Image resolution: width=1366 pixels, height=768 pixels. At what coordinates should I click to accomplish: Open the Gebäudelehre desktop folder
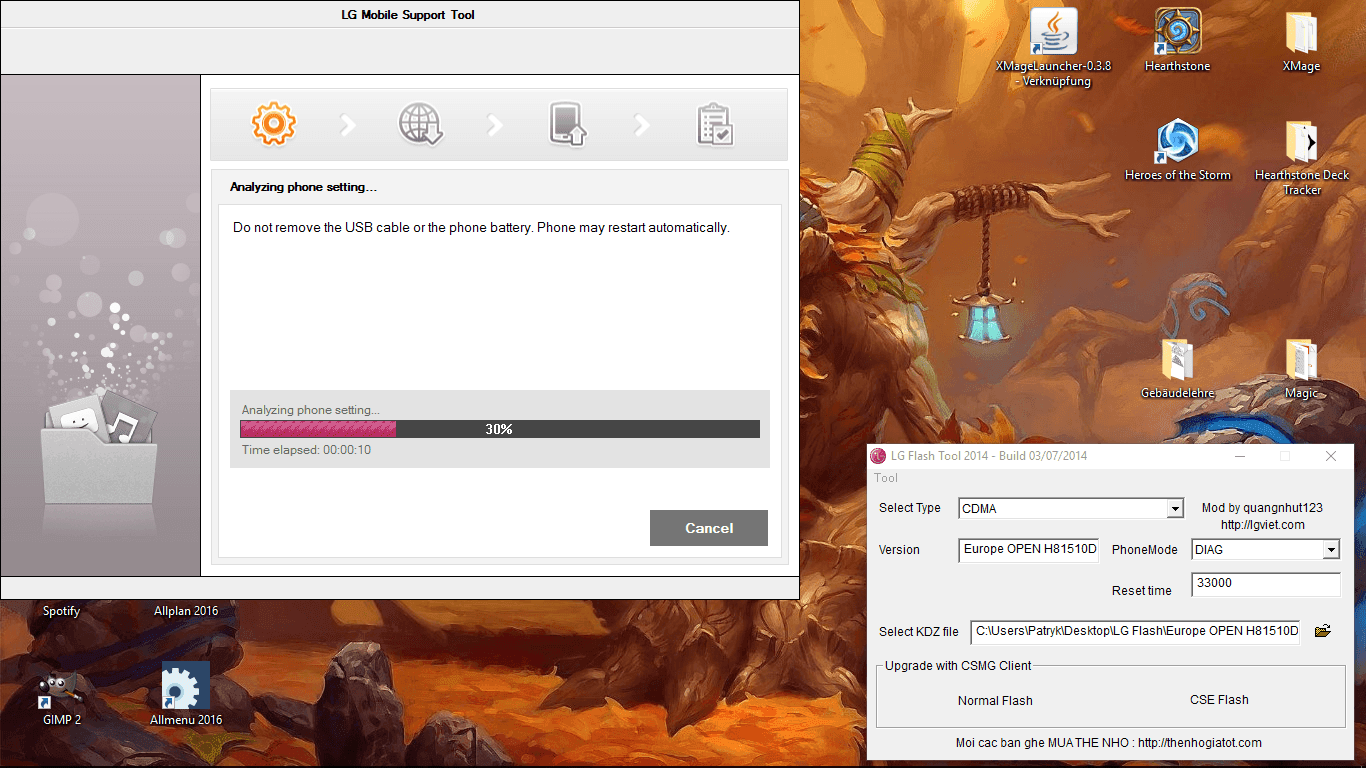[x=1178, y=369]
